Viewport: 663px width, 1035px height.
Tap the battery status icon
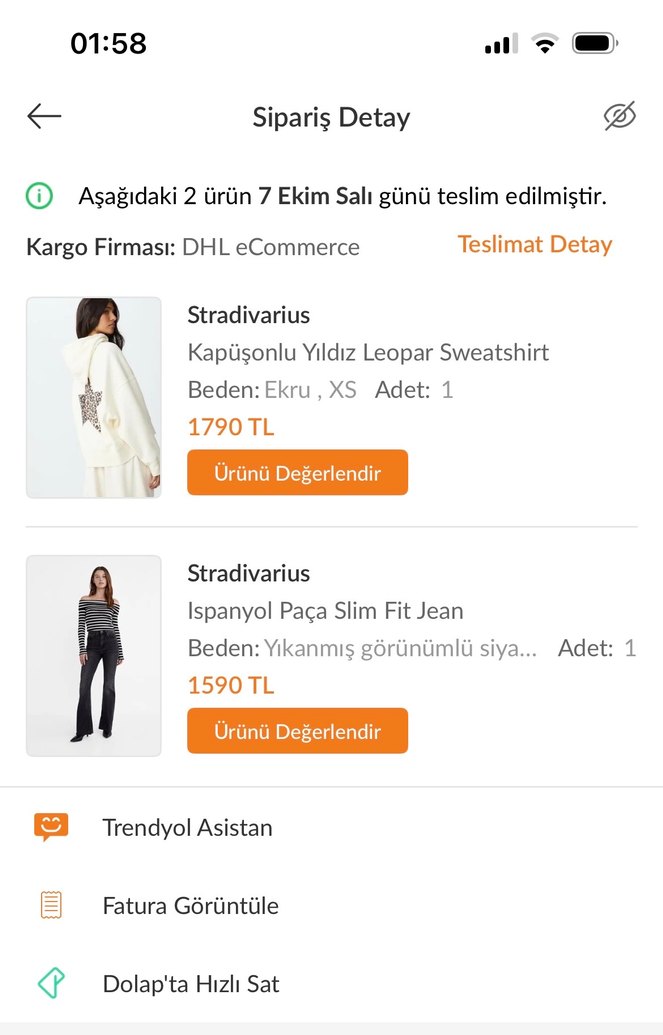[x=595, y=44]
